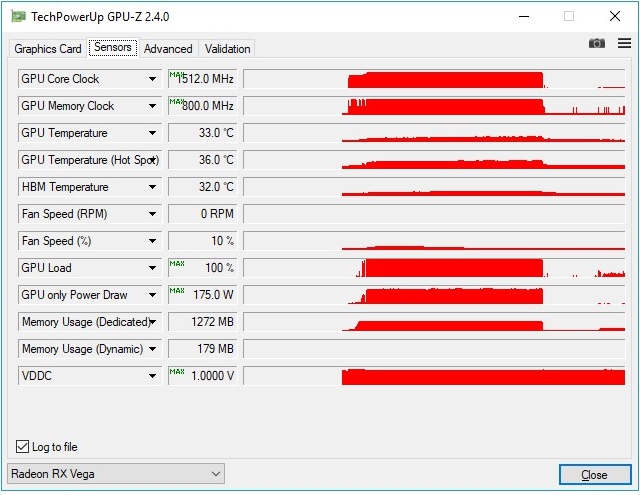Click the 1272 MB dedicated memory value

point(202,322)
